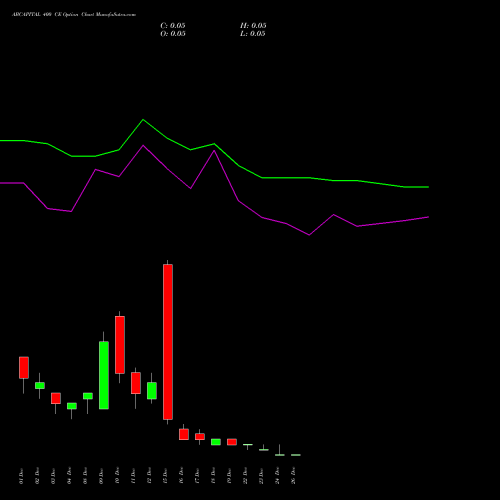Click the 16 Dec date label
The image size is (500, 500).
181,476
